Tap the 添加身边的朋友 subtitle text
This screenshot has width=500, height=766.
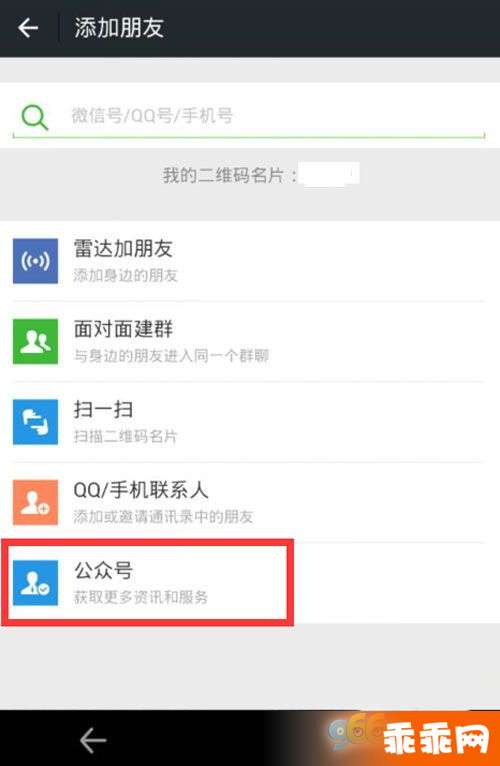click(x=125, y=276)
